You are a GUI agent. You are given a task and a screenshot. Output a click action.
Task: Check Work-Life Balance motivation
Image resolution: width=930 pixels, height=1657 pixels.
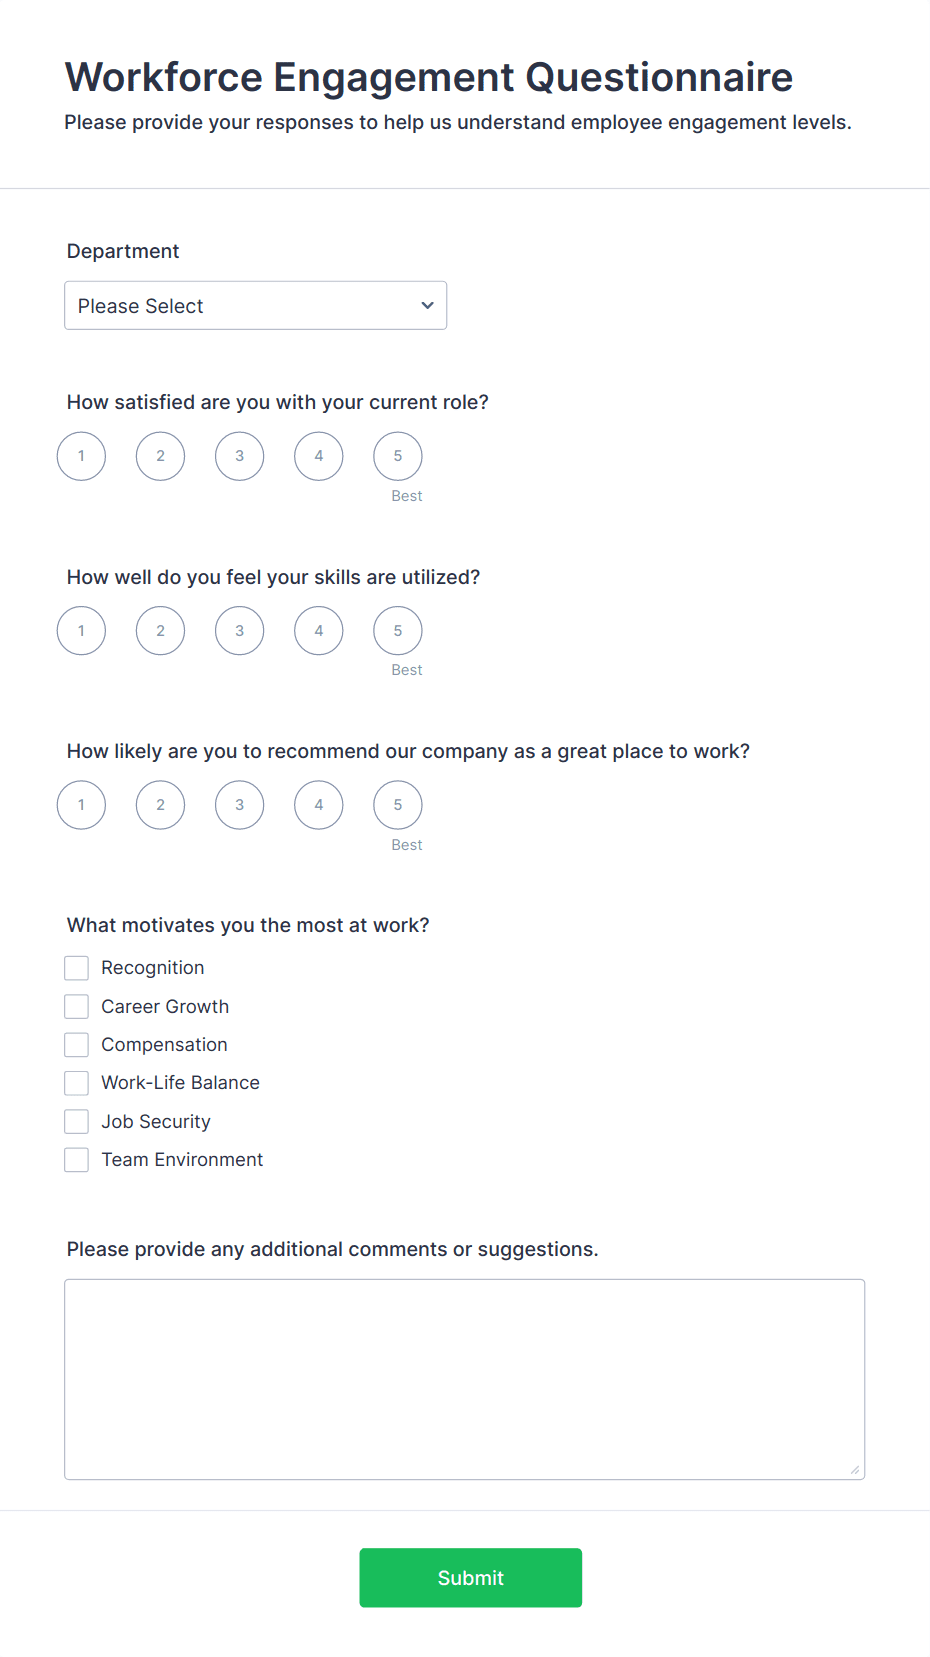coord(76,1083)
